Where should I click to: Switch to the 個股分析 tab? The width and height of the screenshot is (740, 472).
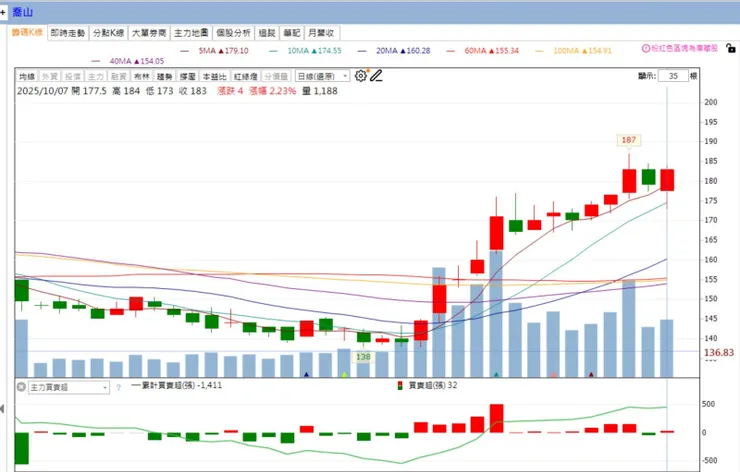(234, 33)
